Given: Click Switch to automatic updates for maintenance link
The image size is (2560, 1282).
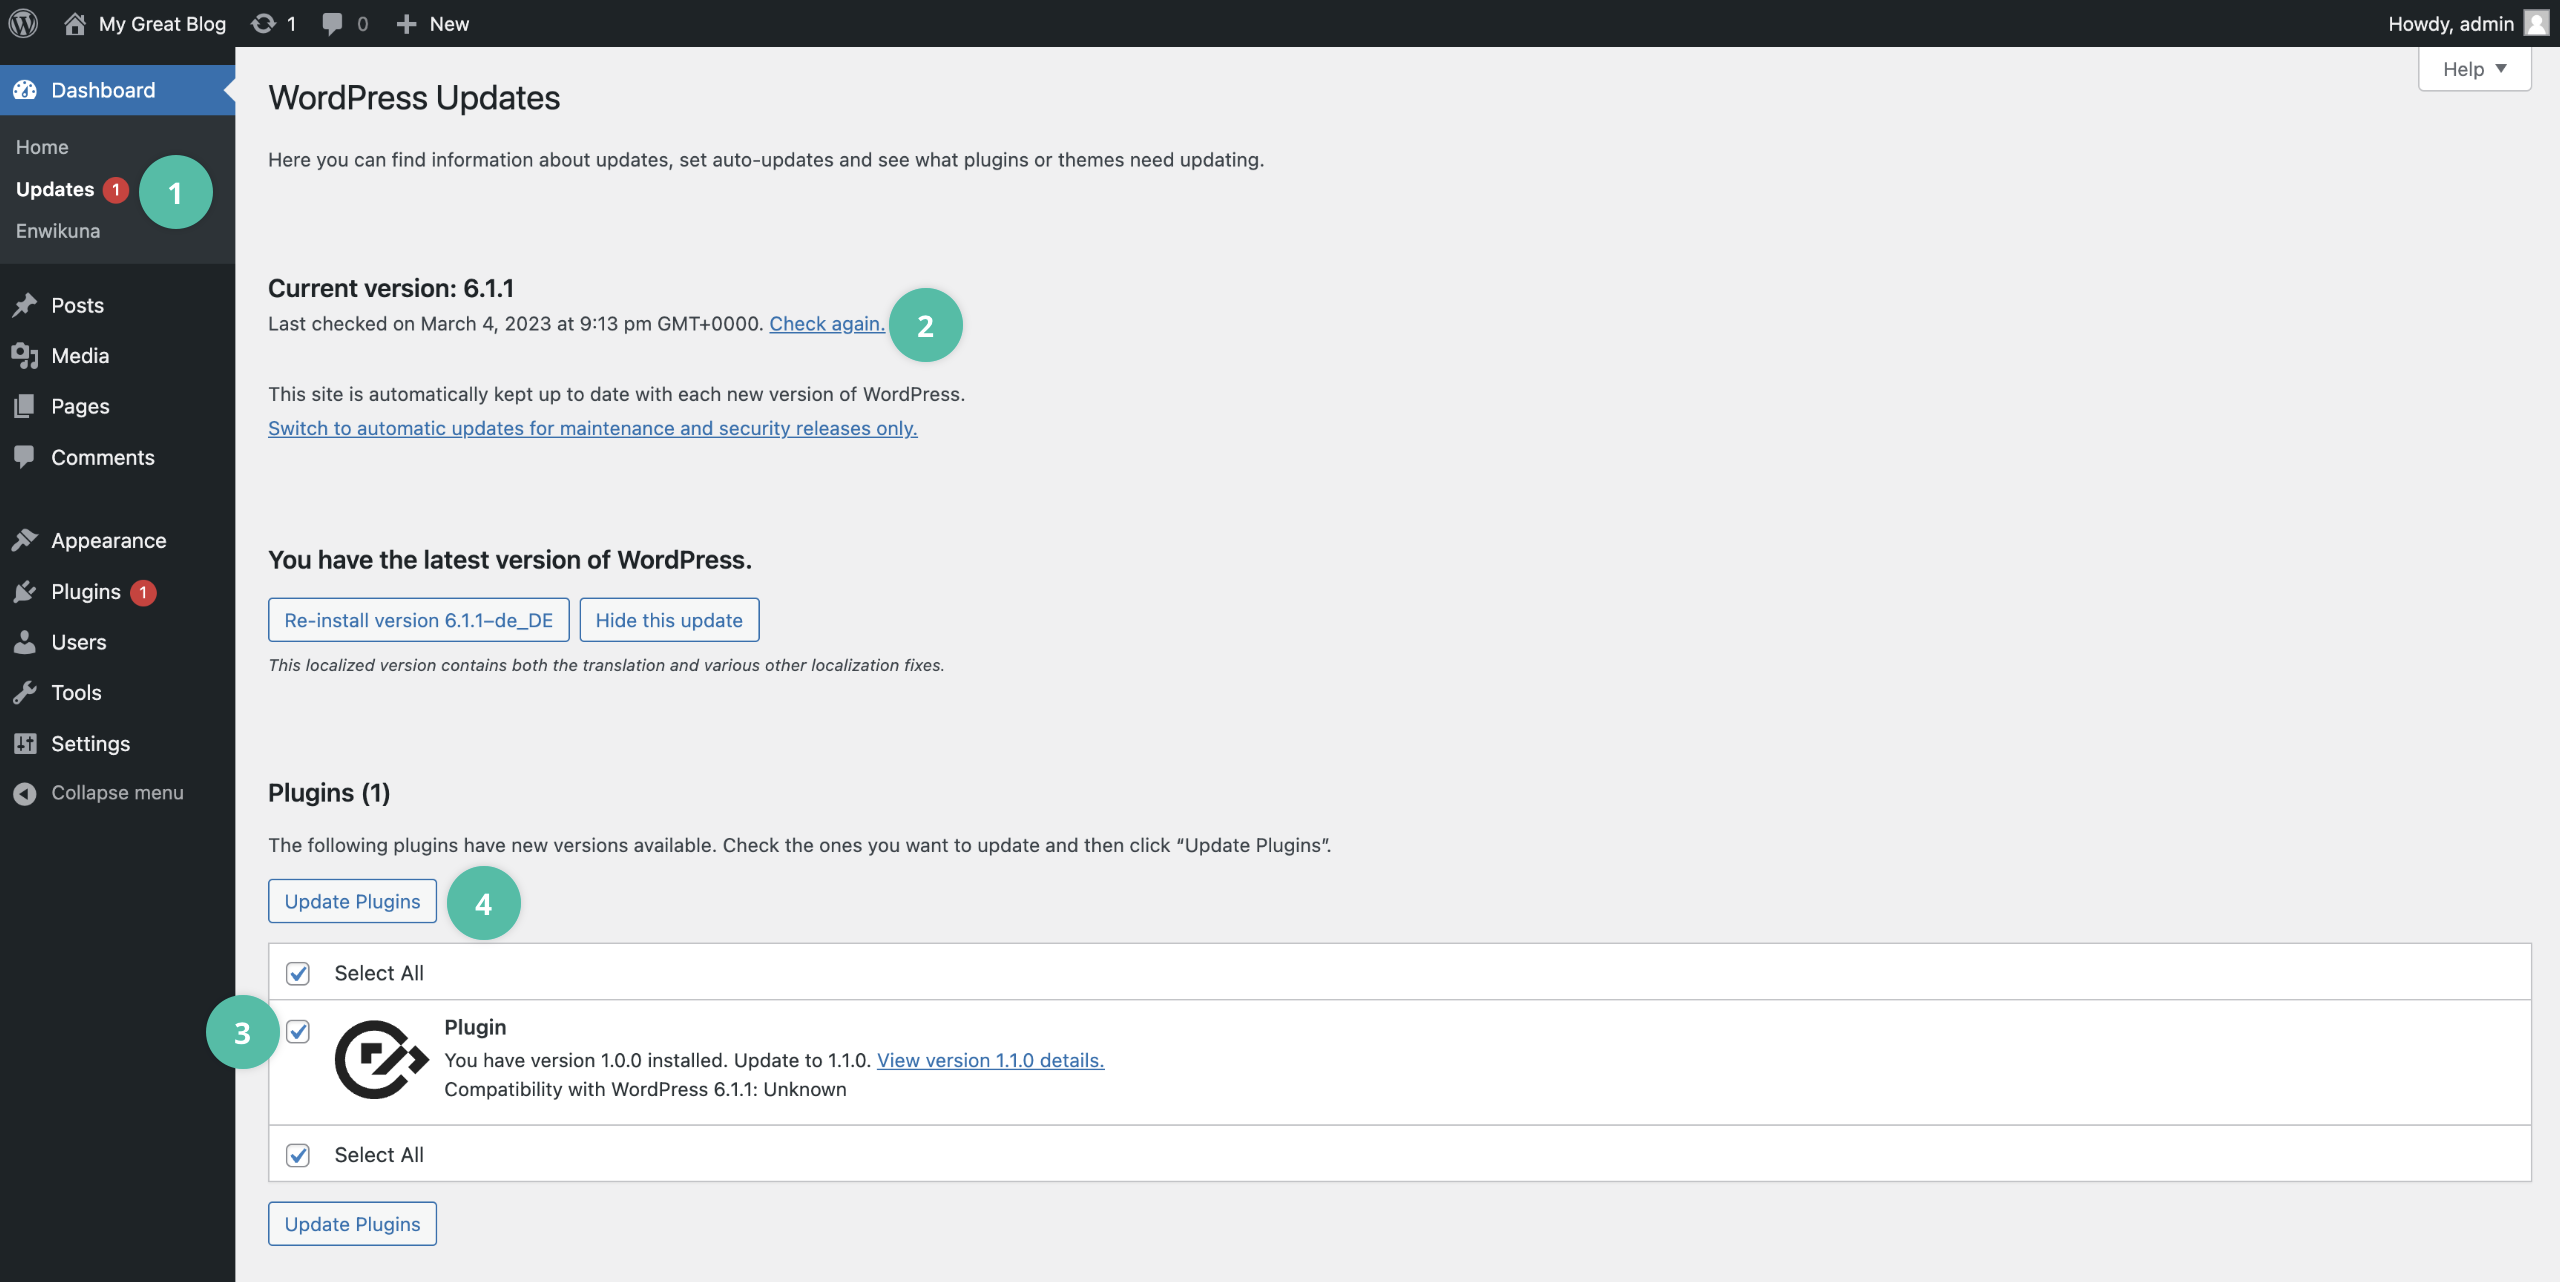Looking at the screenshot, I should (592, 428).
